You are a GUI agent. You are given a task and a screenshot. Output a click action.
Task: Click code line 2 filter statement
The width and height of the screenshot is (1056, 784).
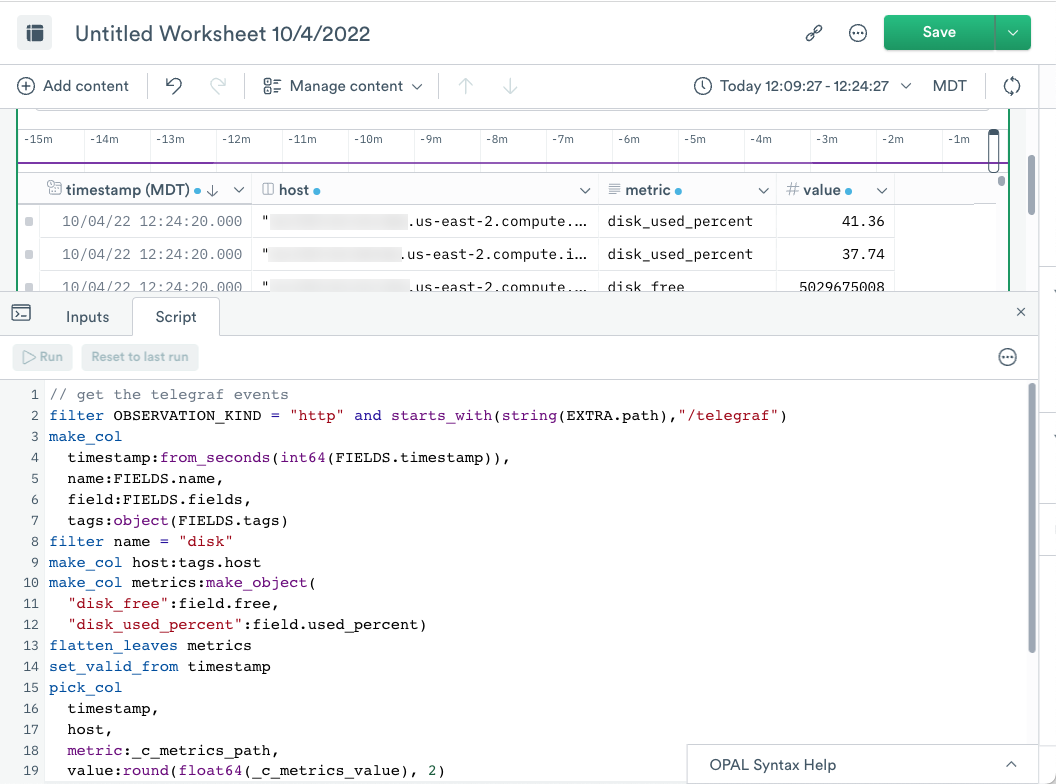click(418, 416)
